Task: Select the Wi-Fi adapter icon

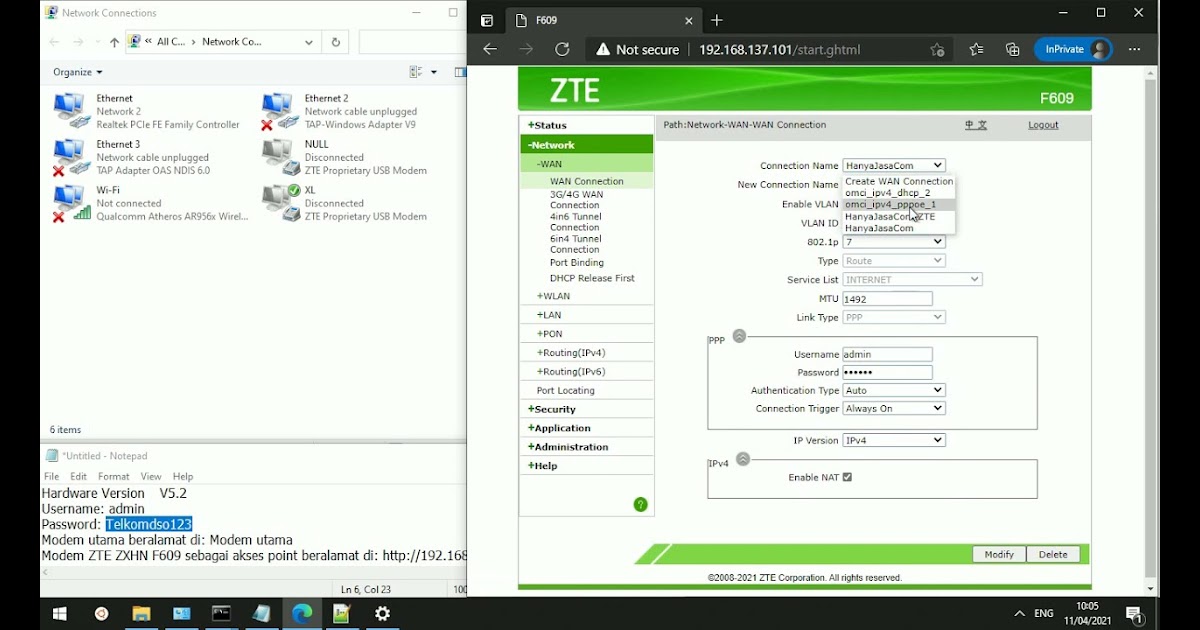Action: coord(71,202)
